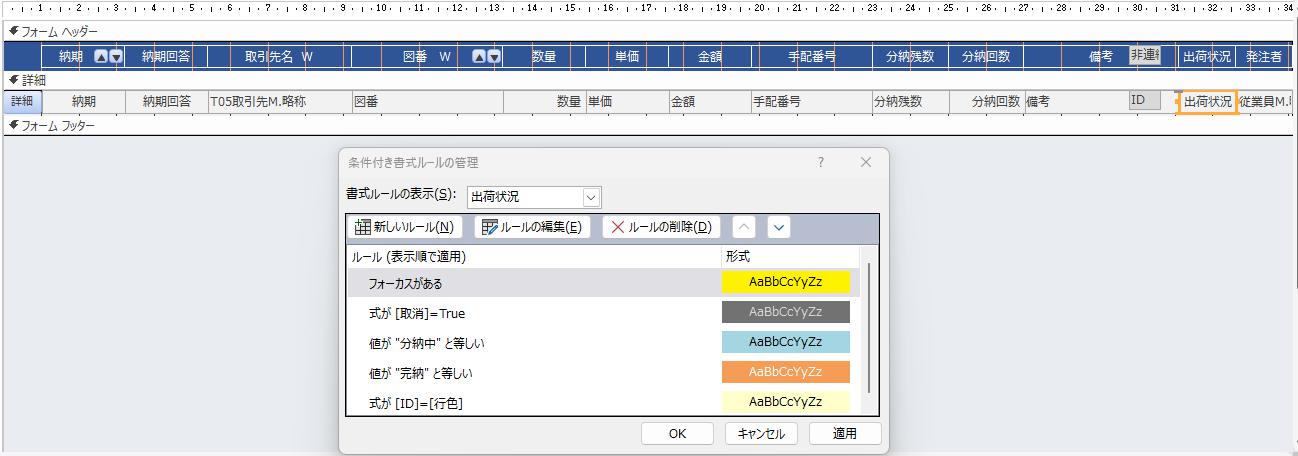
Task: Select the 単価 textbox in detail section
Action: tap(626, 101)
